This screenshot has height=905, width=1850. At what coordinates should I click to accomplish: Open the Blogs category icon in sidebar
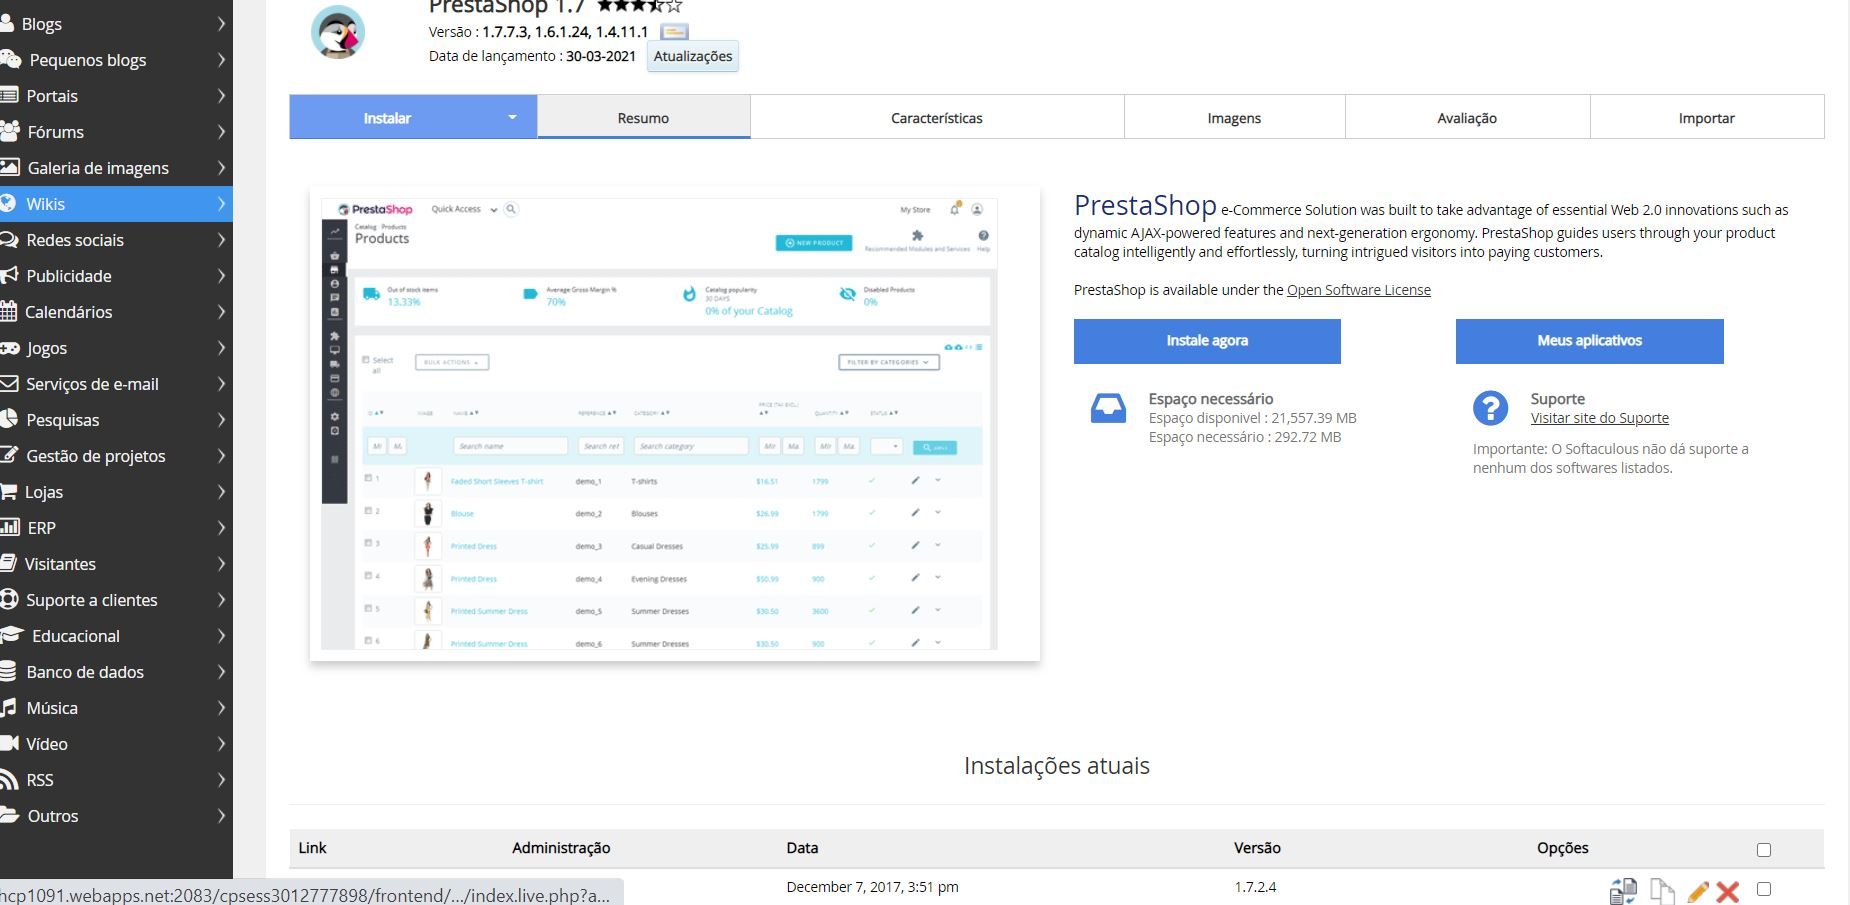point(7,23)
